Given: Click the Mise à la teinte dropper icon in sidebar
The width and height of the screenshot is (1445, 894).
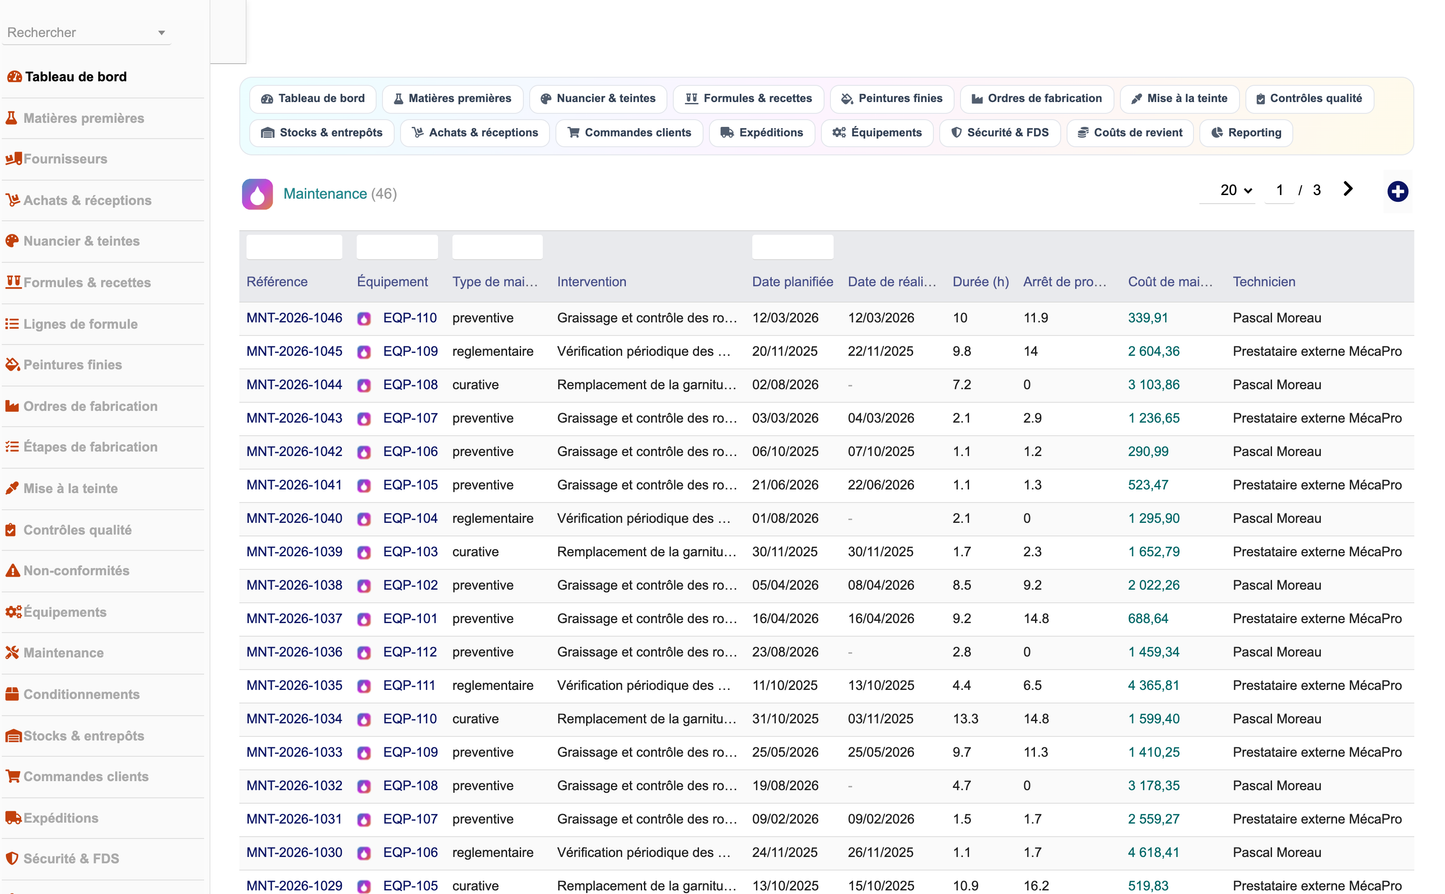Looking at the screenshot, I should pos(12,488).
